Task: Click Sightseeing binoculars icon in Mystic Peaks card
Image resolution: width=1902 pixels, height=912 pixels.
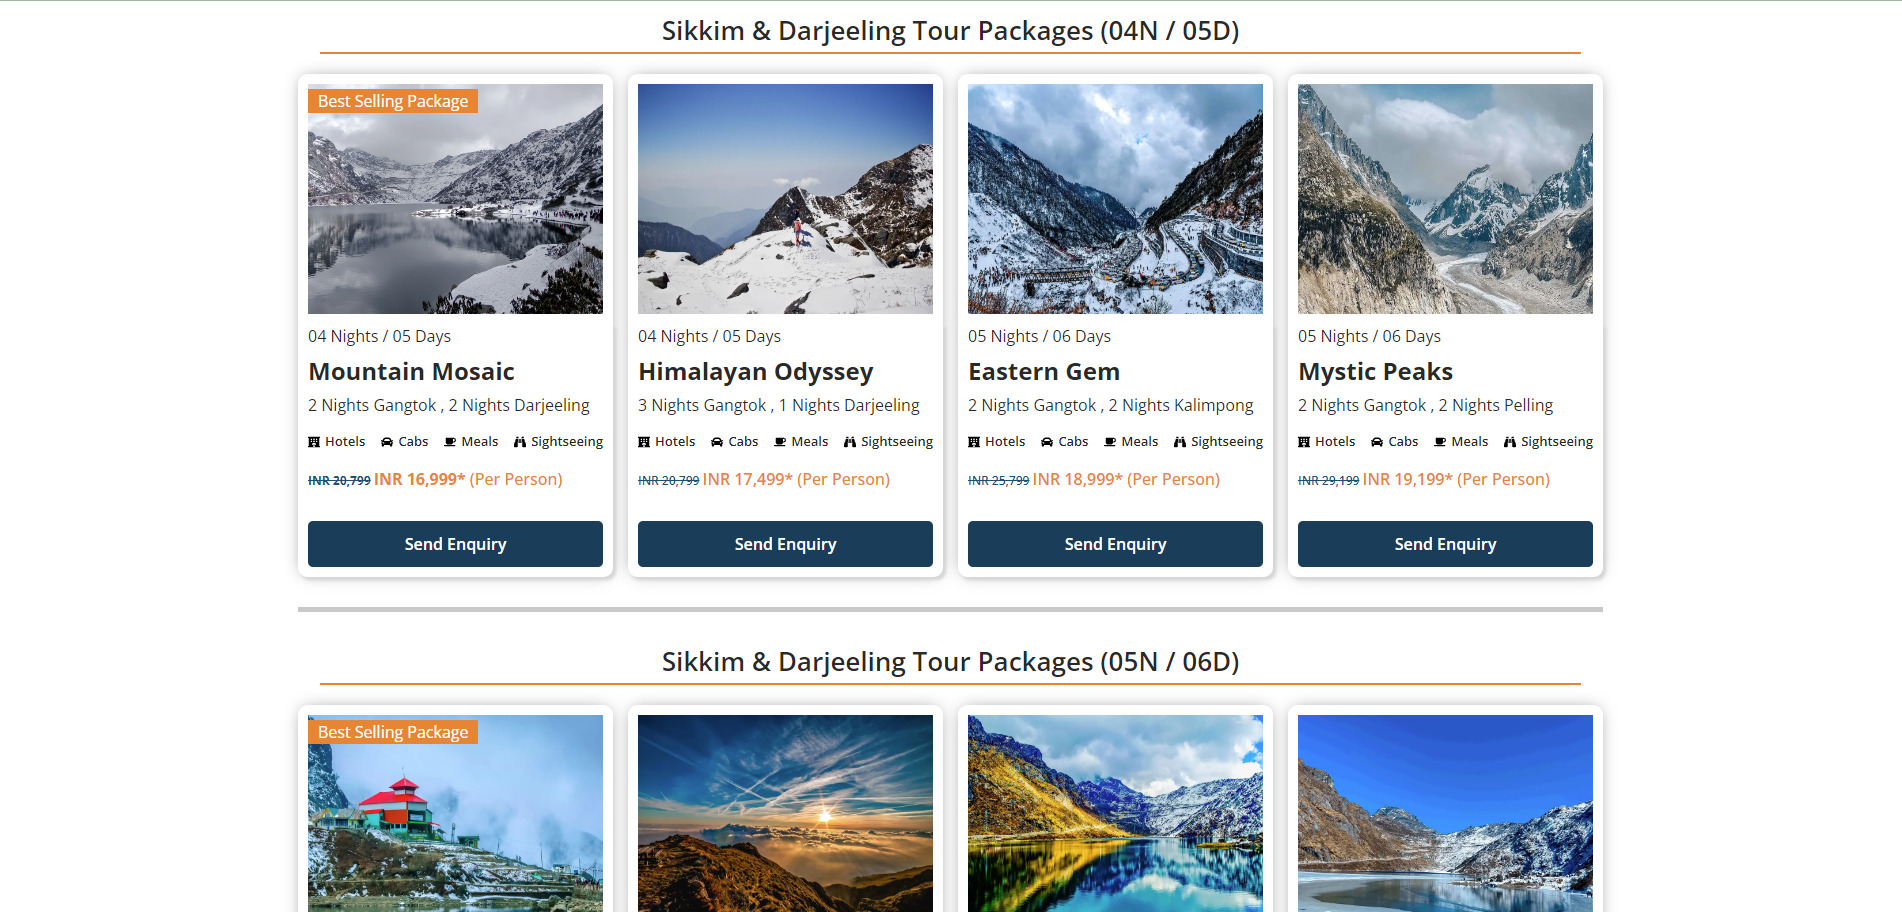Action: click(x=1510, y=442)
